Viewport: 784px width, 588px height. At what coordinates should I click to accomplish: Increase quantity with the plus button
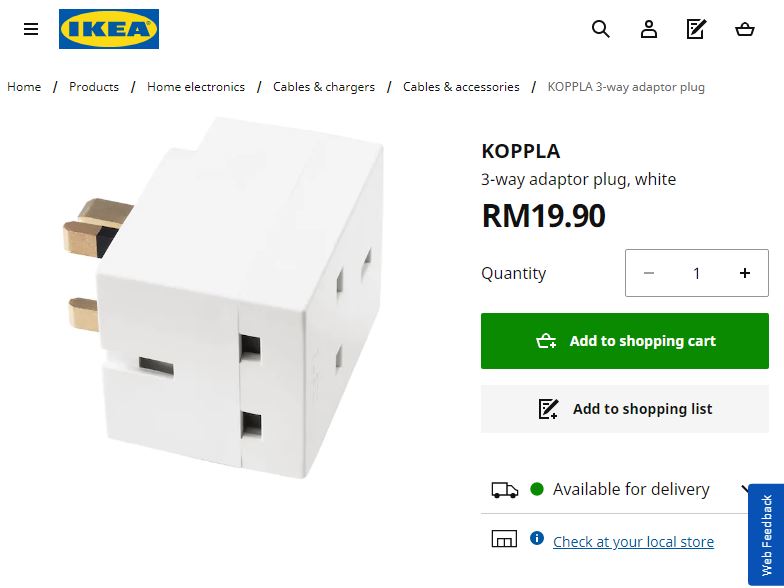pos(745,273)
